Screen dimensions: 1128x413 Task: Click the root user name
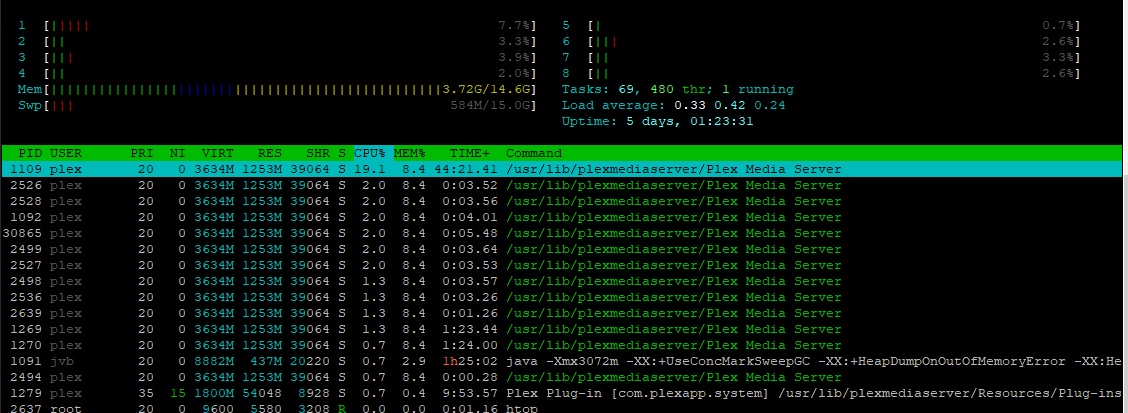click(x=65, y=409)
